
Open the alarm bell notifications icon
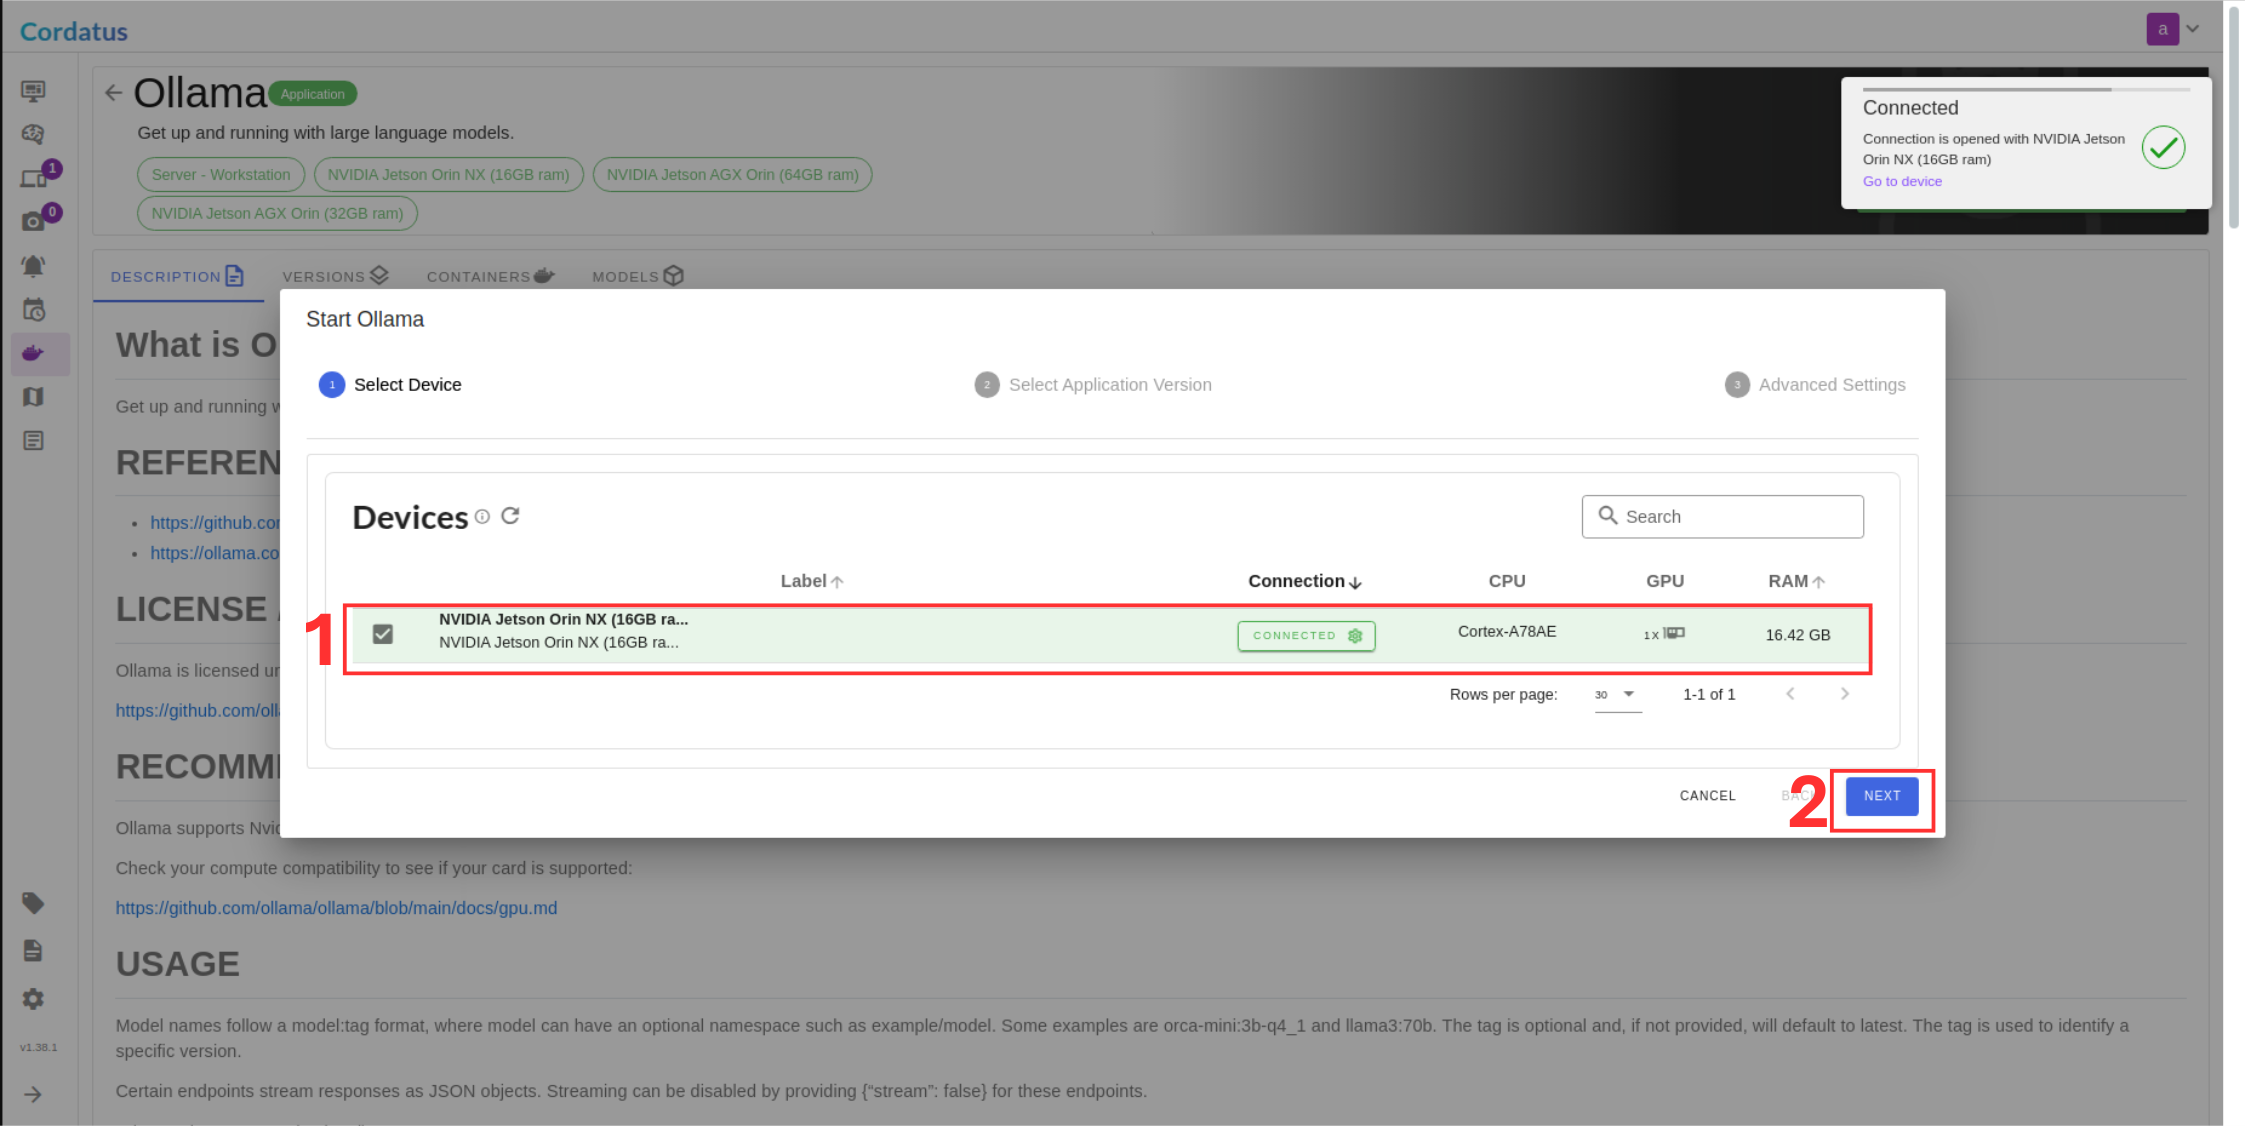point(33,266)
